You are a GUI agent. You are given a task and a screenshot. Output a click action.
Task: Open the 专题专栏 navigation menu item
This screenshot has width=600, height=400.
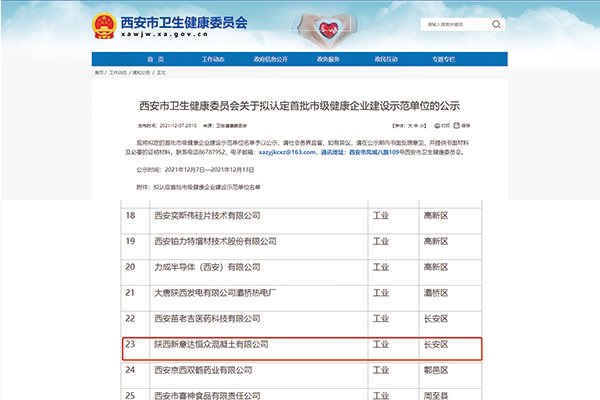[444, 59]
